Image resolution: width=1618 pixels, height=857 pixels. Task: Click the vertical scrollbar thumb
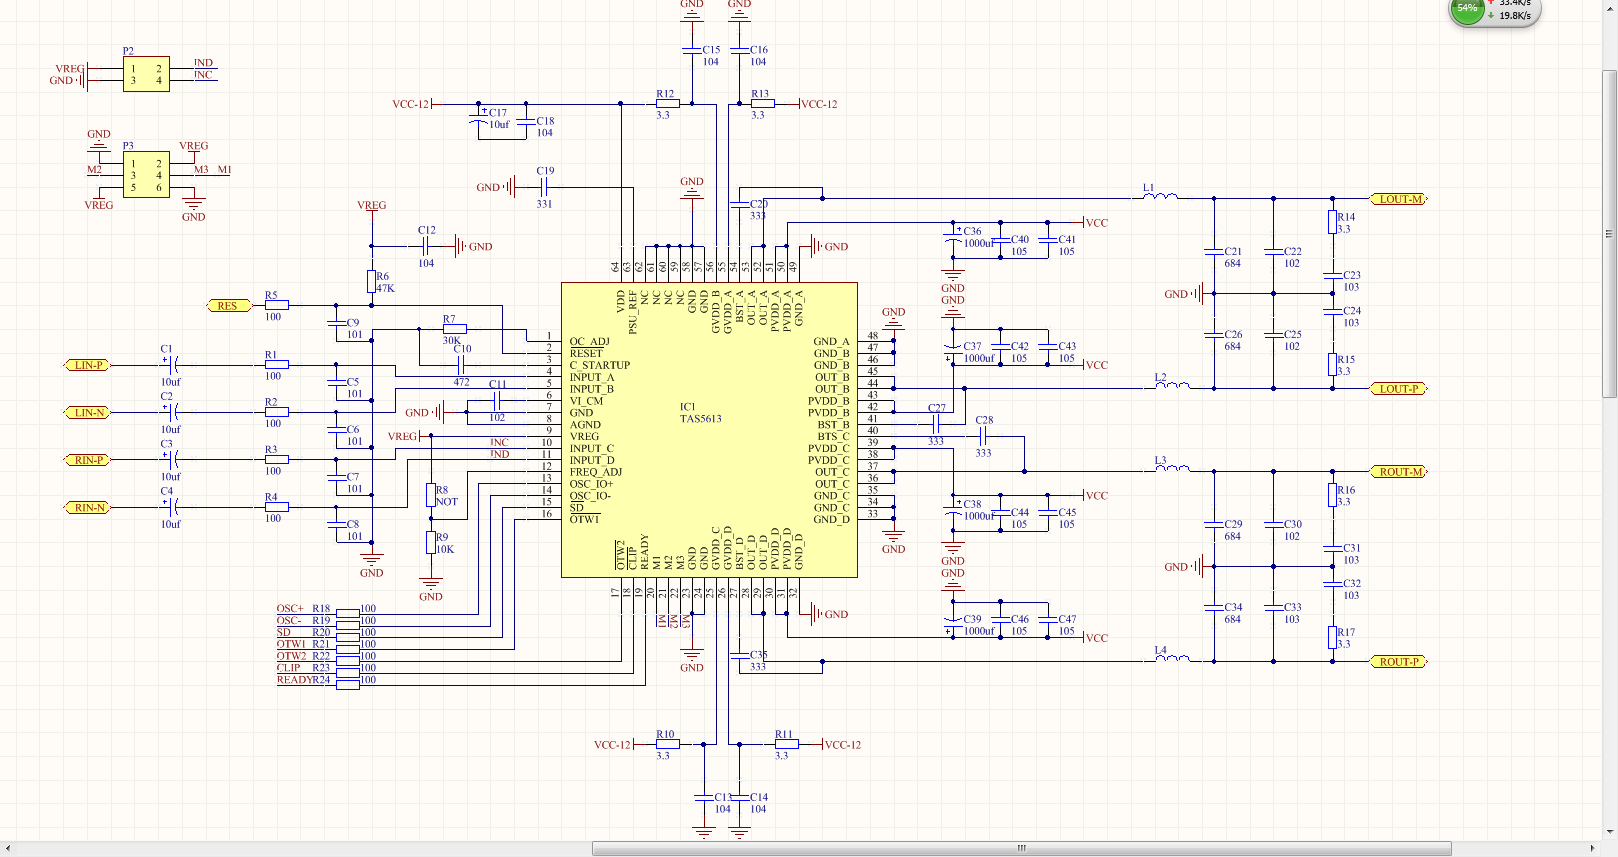(x=1609, y=234)
